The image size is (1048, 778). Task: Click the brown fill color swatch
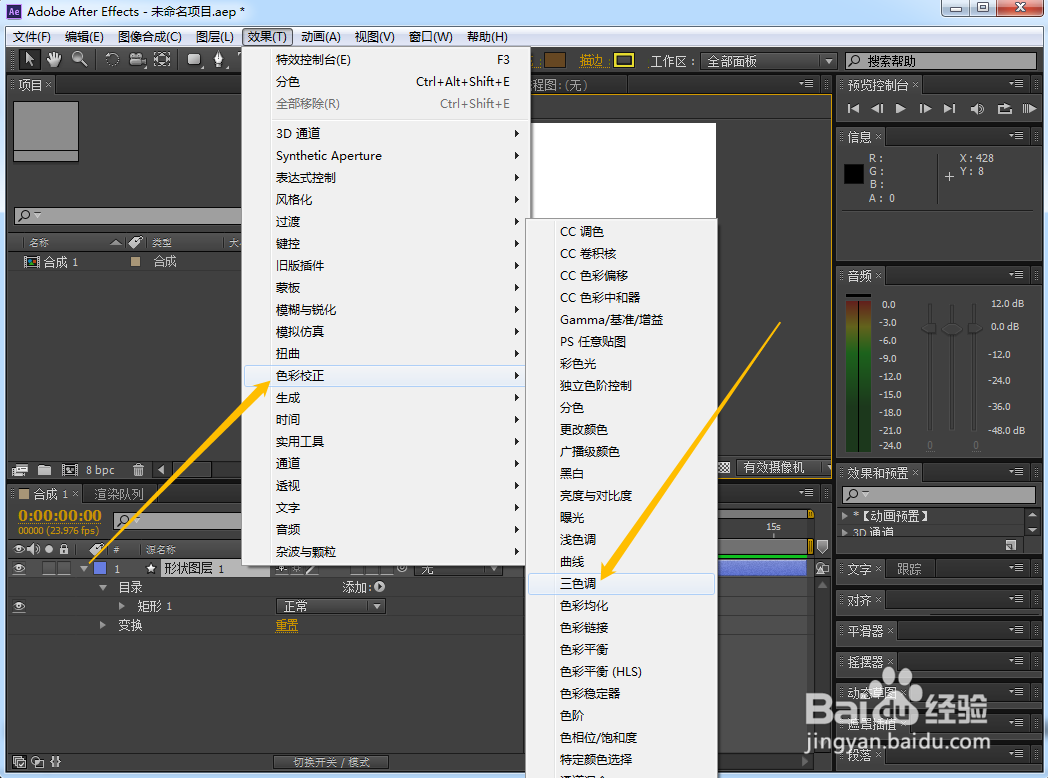click(x=555, y=61)
